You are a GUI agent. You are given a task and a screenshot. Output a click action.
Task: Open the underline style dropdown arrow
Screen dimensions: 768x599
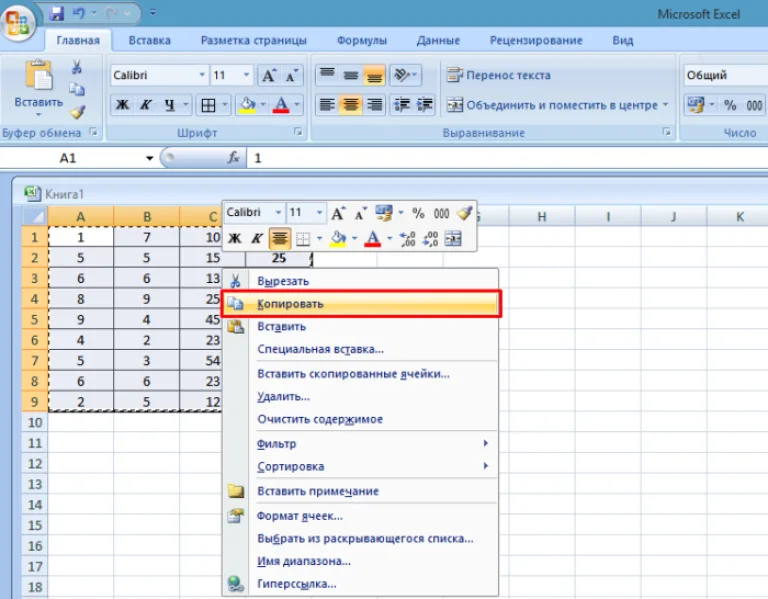(x=186, y=104)
